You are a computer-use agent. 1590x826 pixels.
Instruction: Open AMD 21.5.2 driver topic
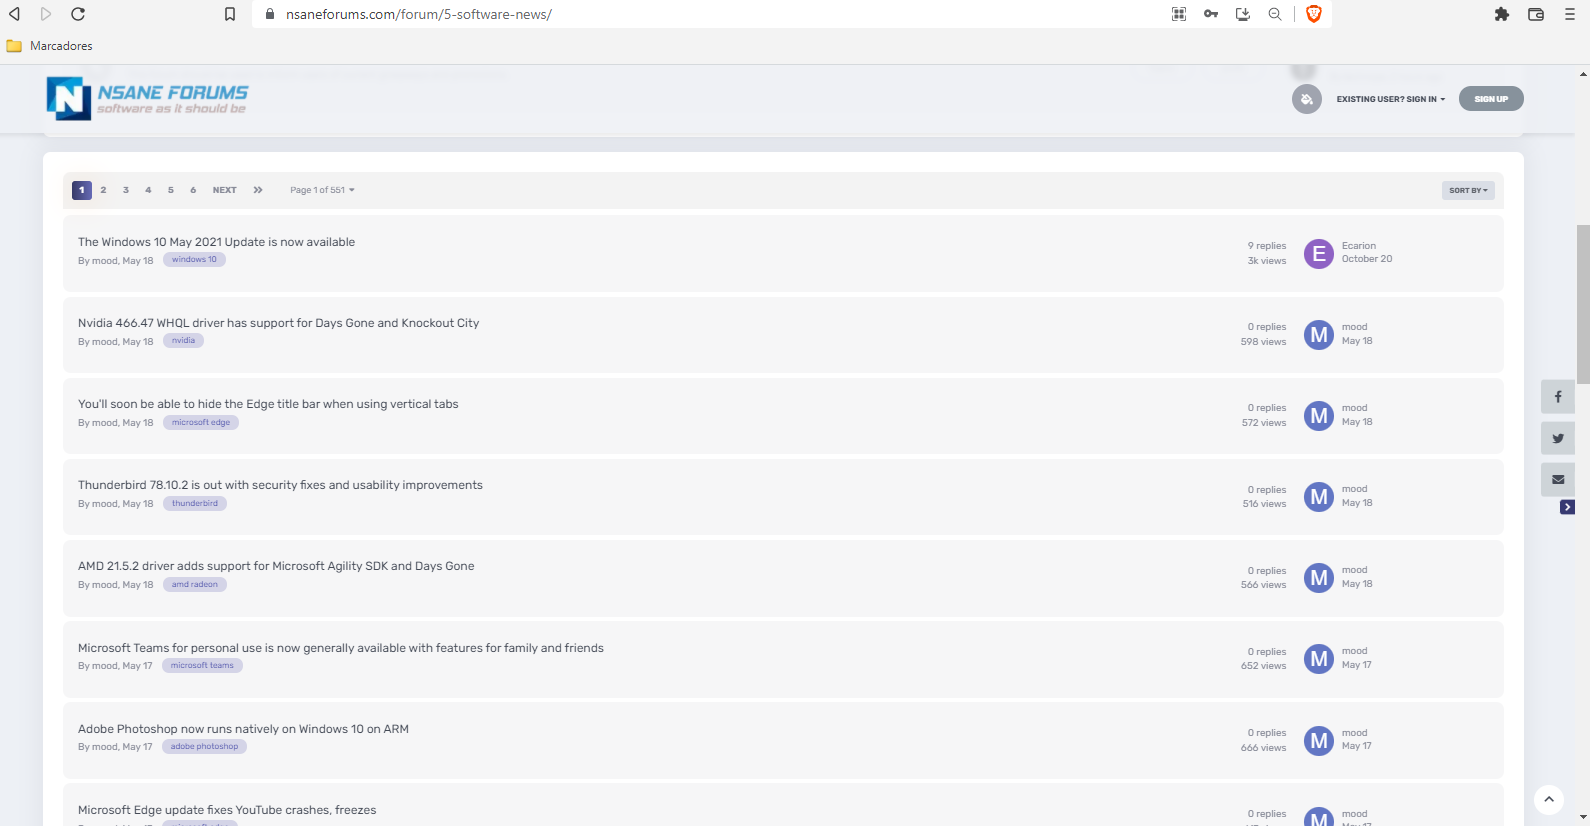click(276, 566)
